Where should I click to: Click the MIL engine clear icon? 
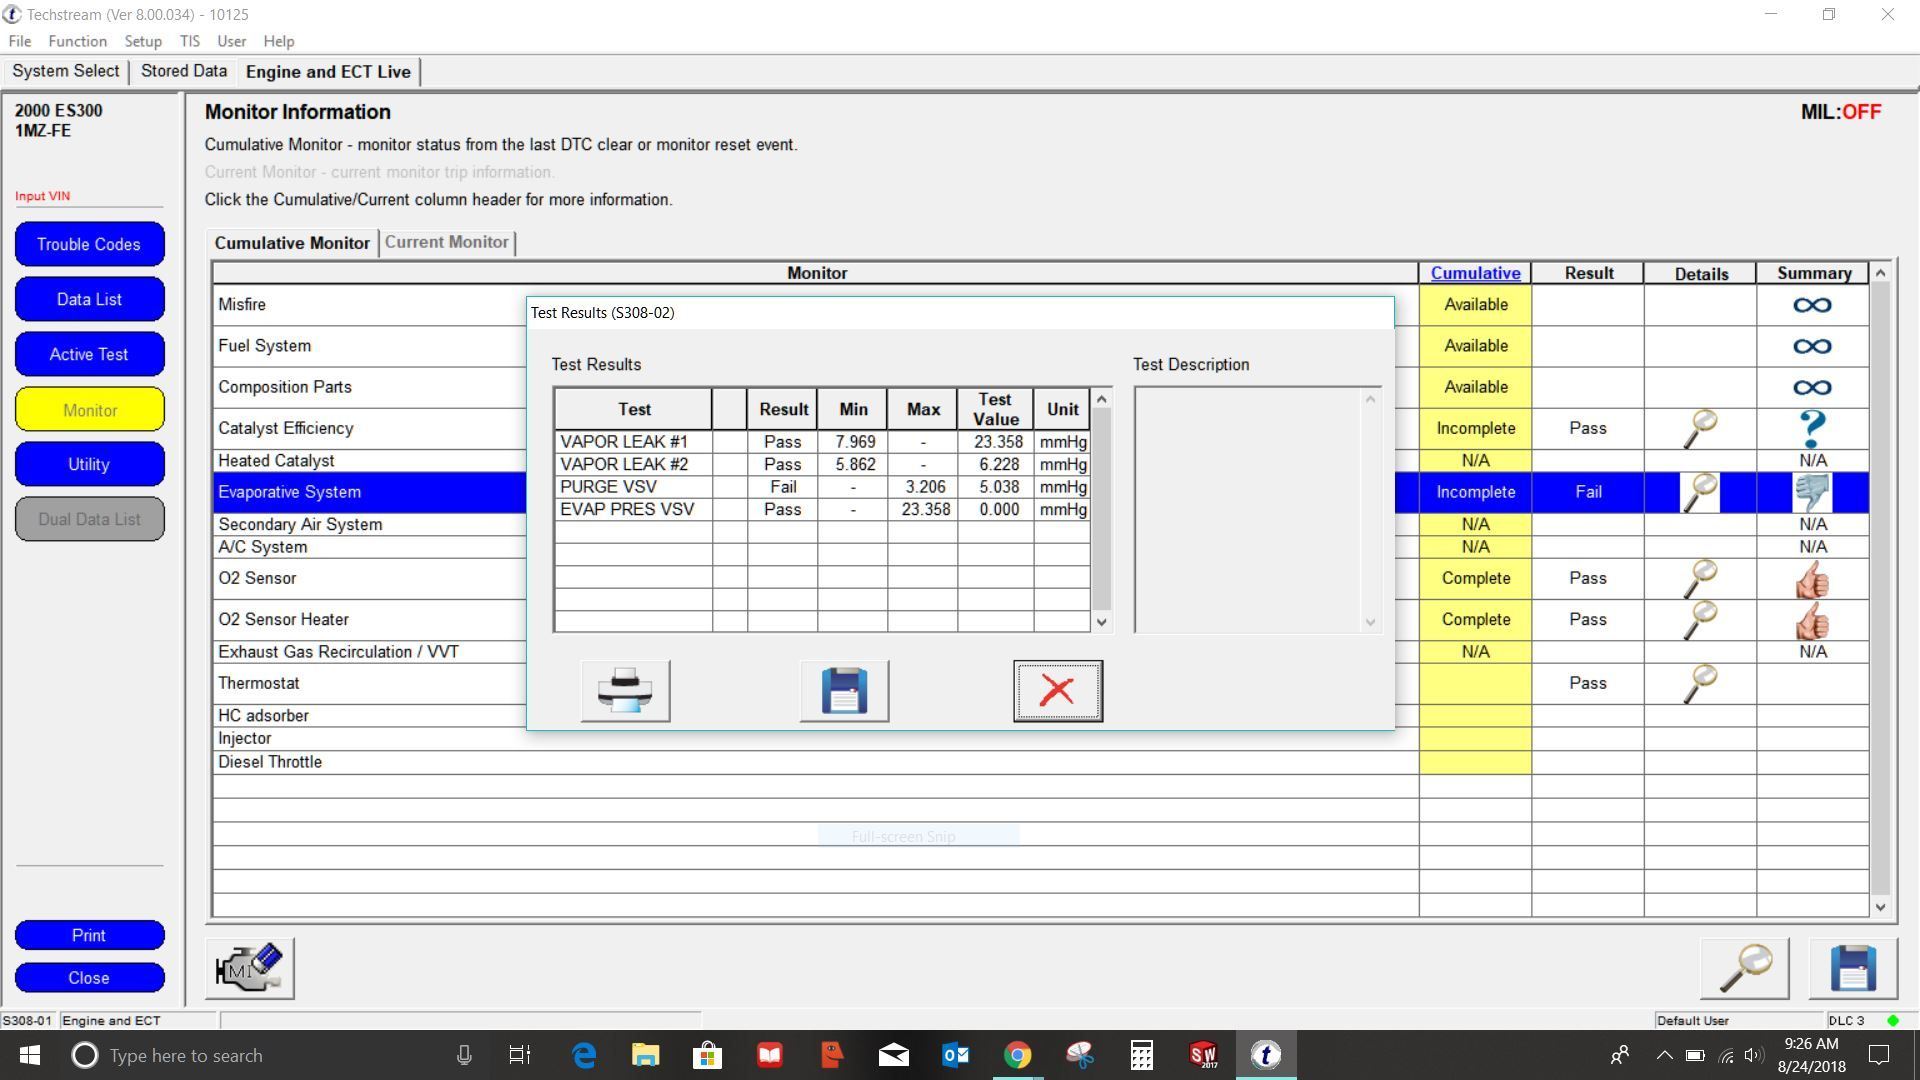pos(250,968)
